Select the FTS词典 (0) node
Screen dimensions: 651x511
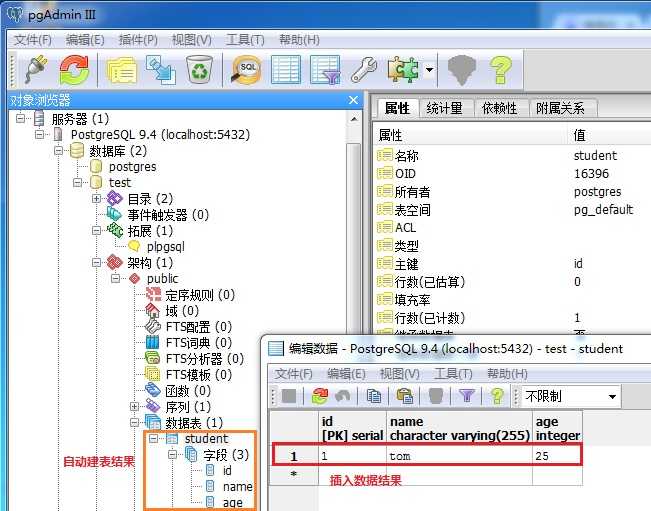tap(198, 343)
